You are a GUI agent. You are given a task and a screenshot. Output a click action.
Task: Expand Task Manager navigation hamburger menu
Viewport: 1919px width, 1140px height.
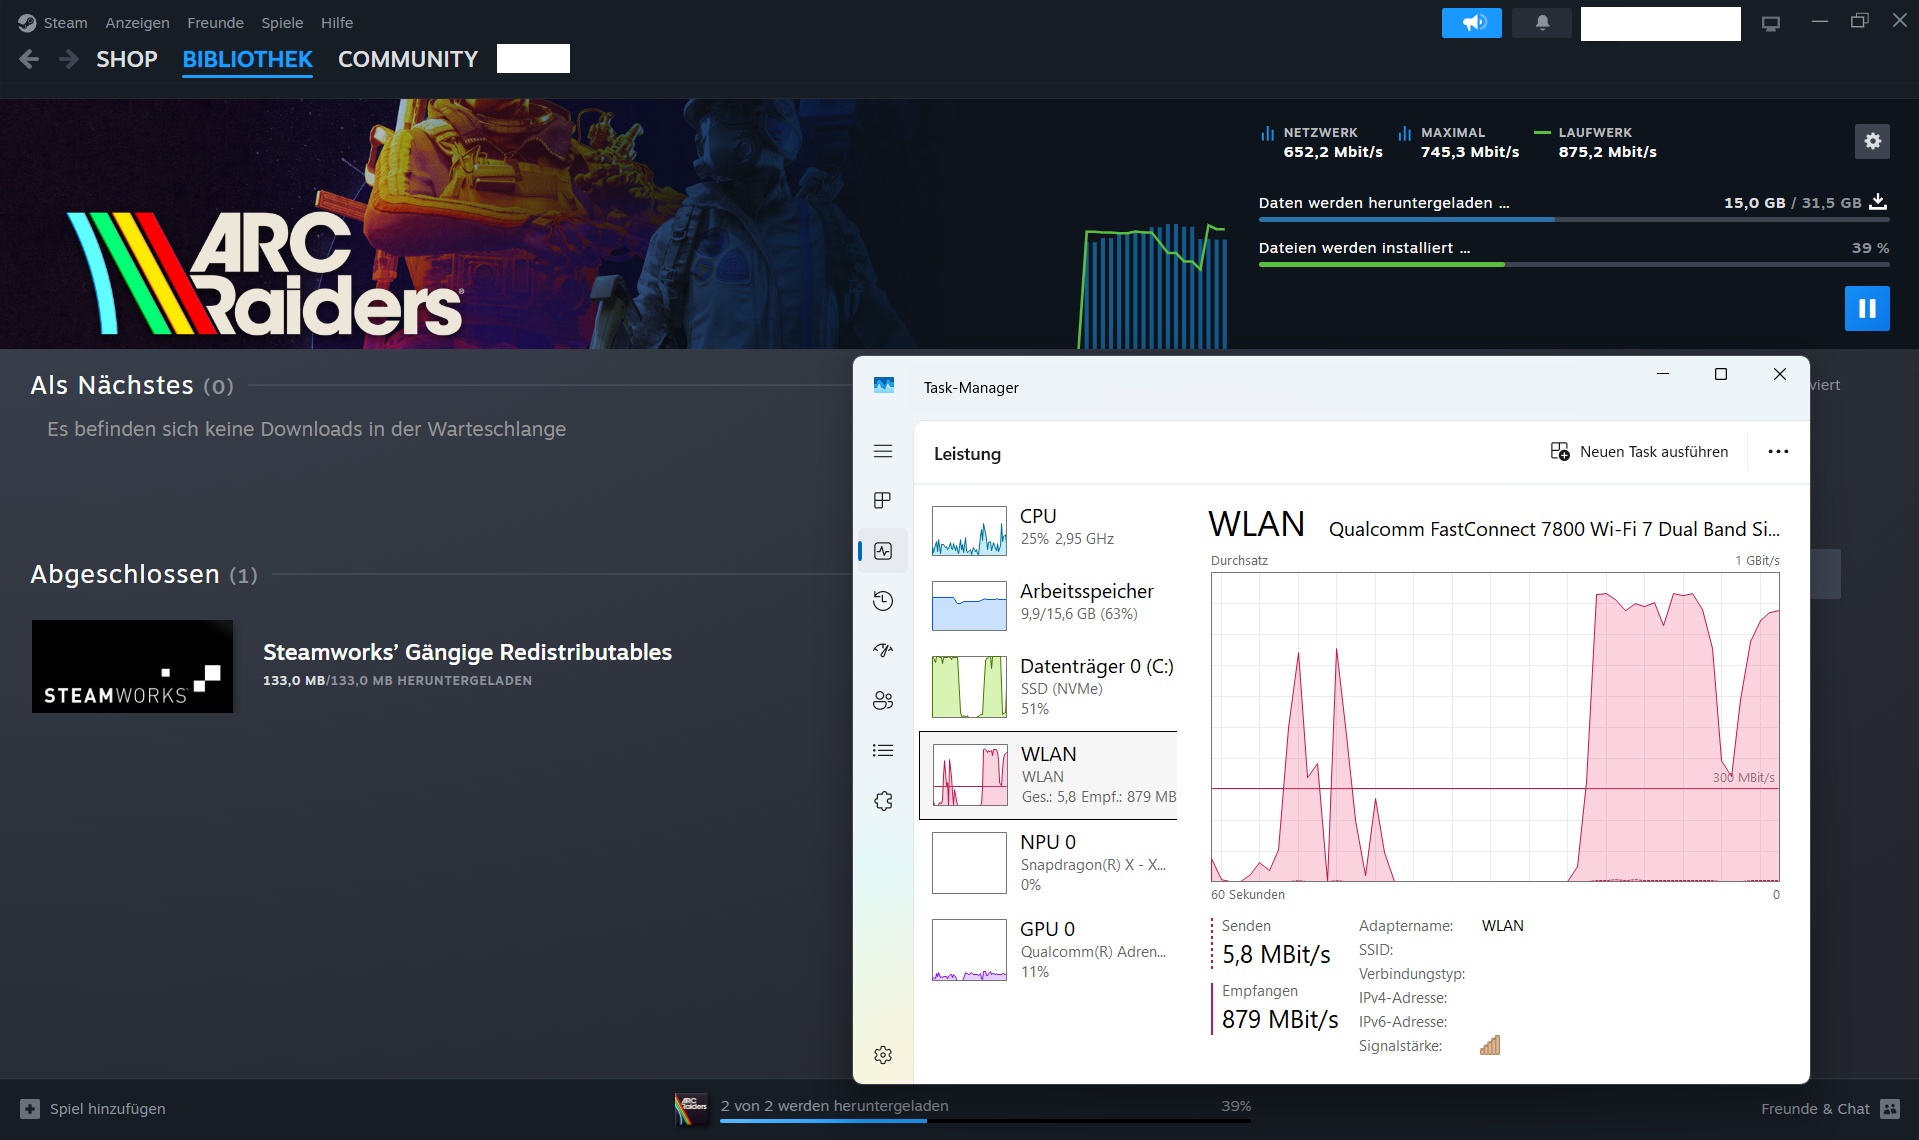(x=883, y=451)
